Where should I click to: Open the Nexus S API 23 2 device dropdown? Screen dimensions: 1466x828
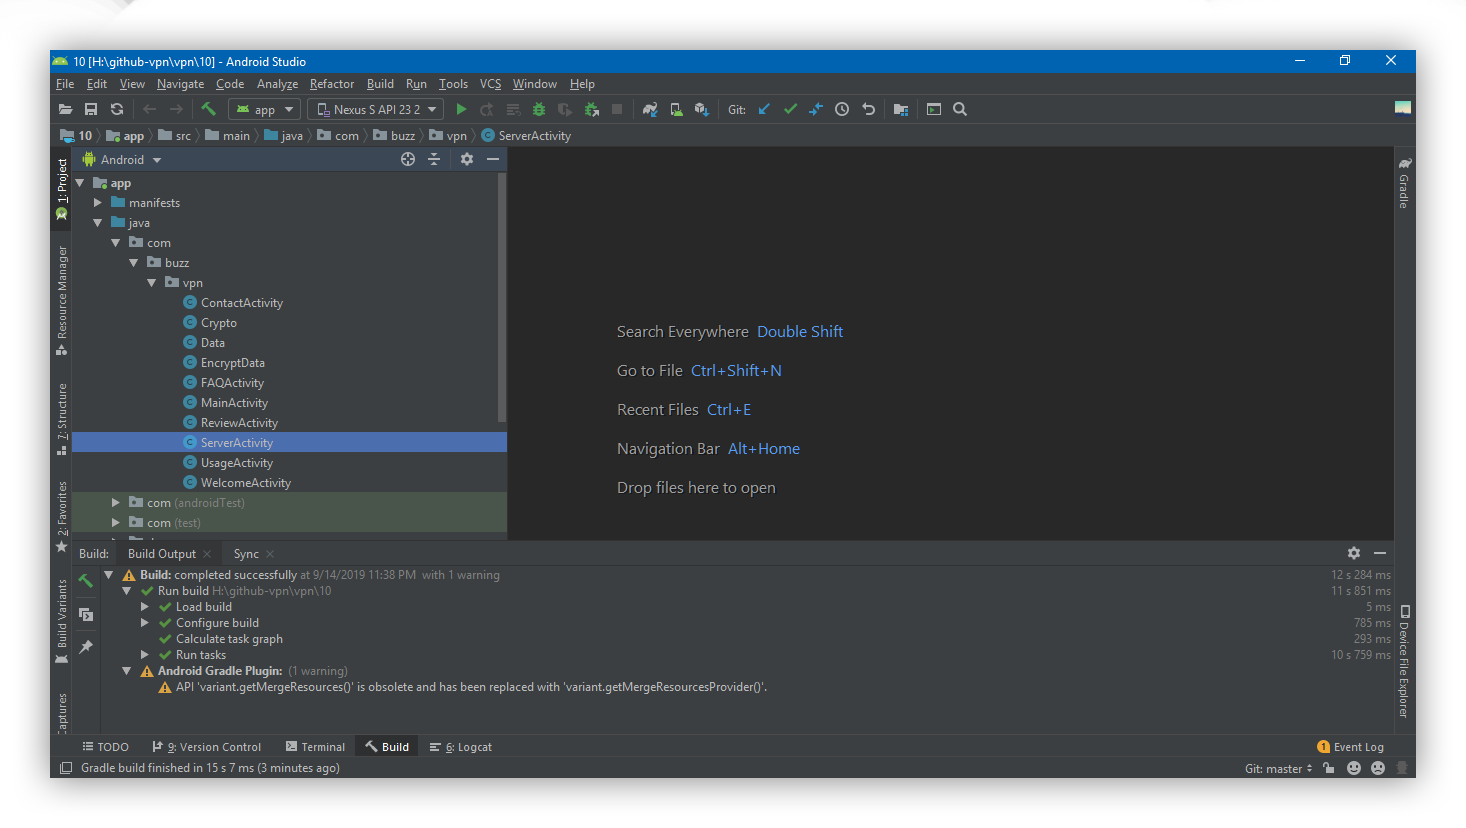point(376,109)
